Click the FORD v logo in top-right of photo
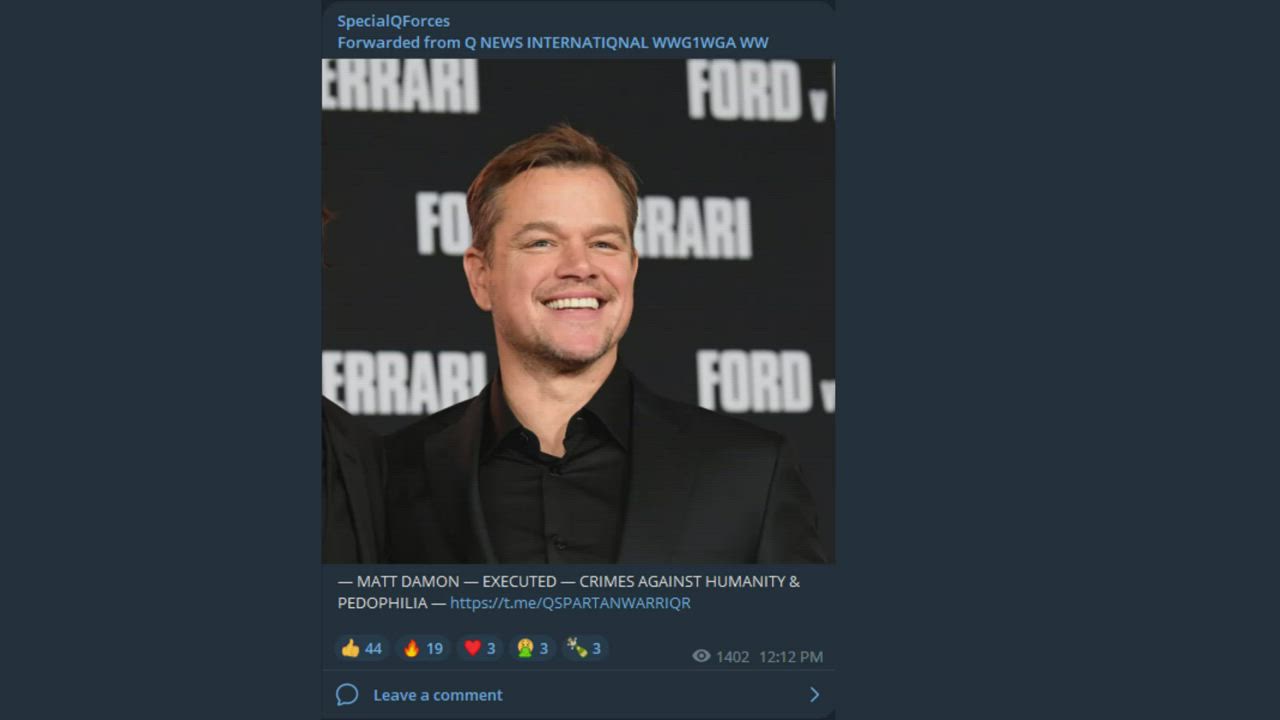Screen dimensions: 1280x720 click(759, 90)
